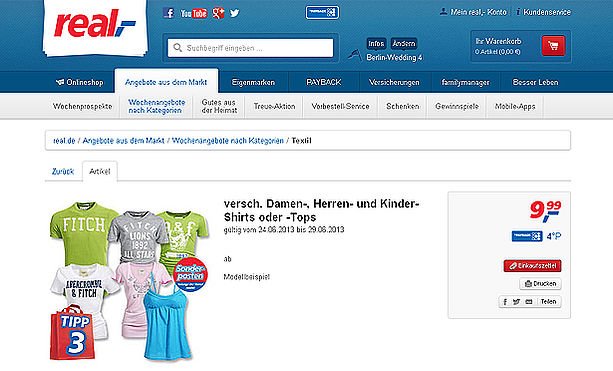The width and height of the screenshot is (613, 371).
Task: Go back via Zurück tab
Action: pyautogui.click(x=63, y=172)
